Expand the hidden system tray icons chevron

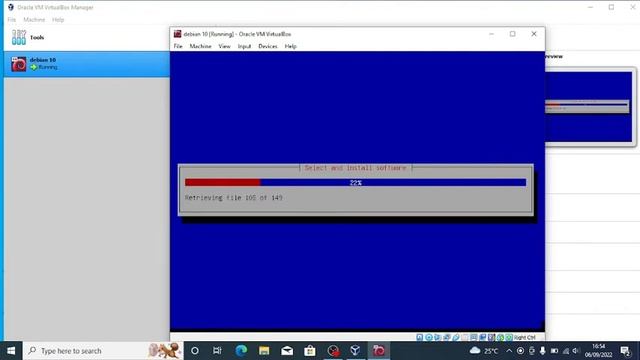(509, 351)
